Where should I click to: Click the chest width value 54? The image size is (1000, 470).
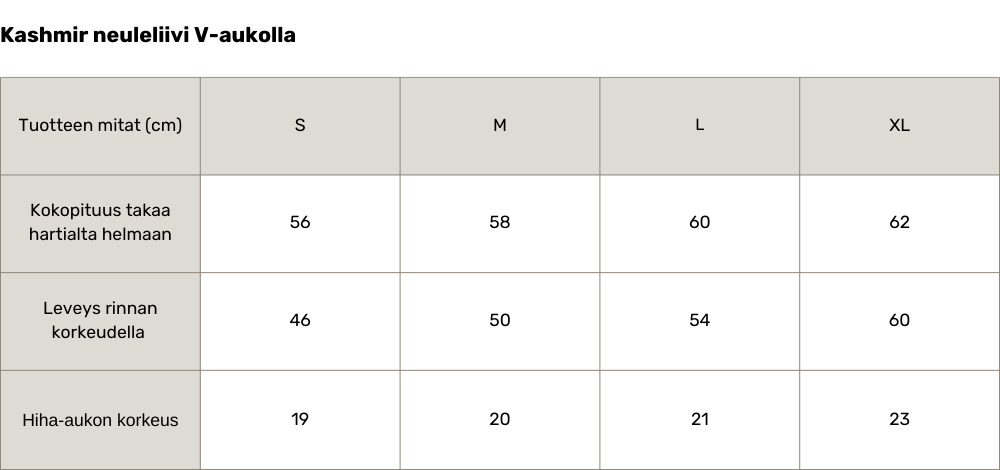[x=700, y=320]
